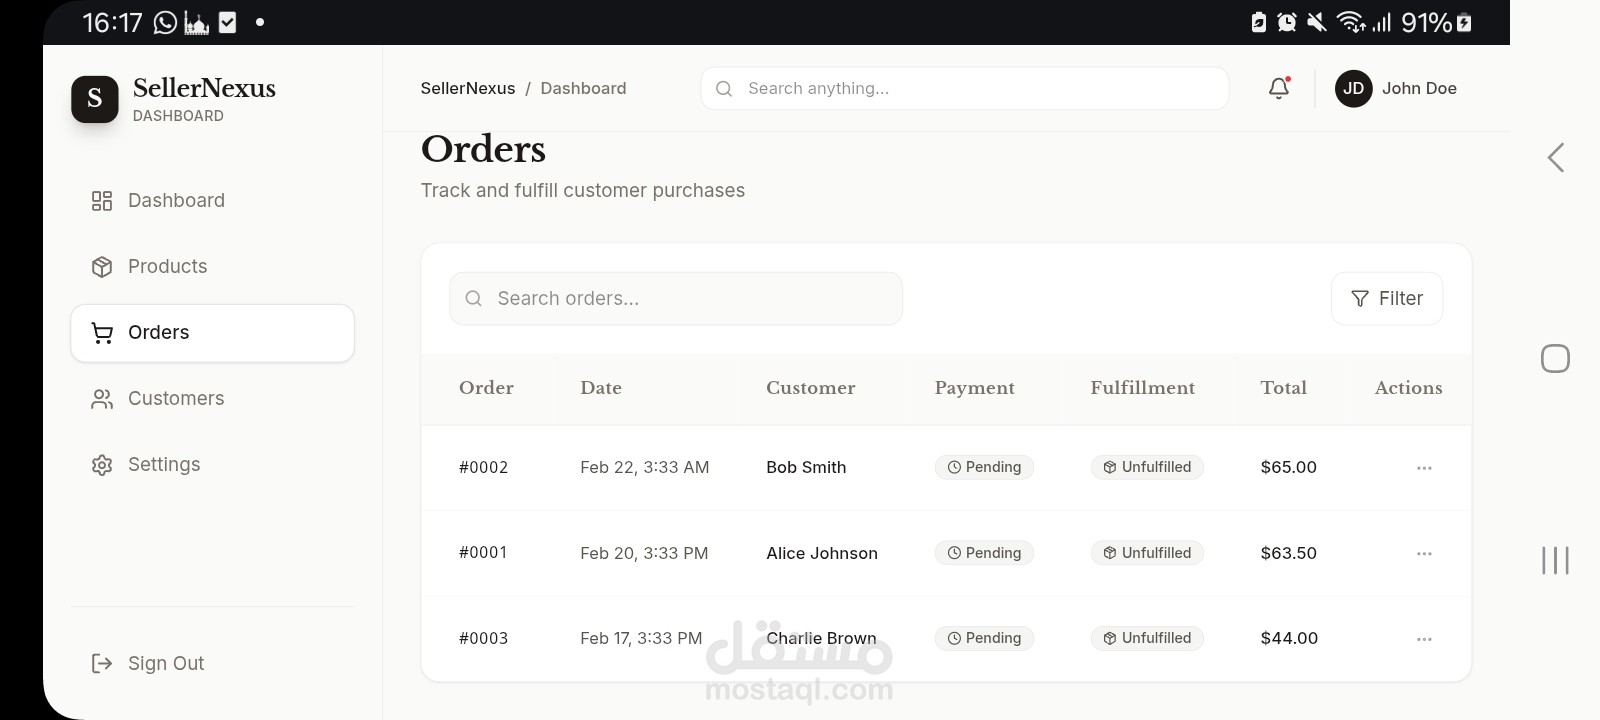Click order number #0002

pyautogui.click(x=483, y=467)
